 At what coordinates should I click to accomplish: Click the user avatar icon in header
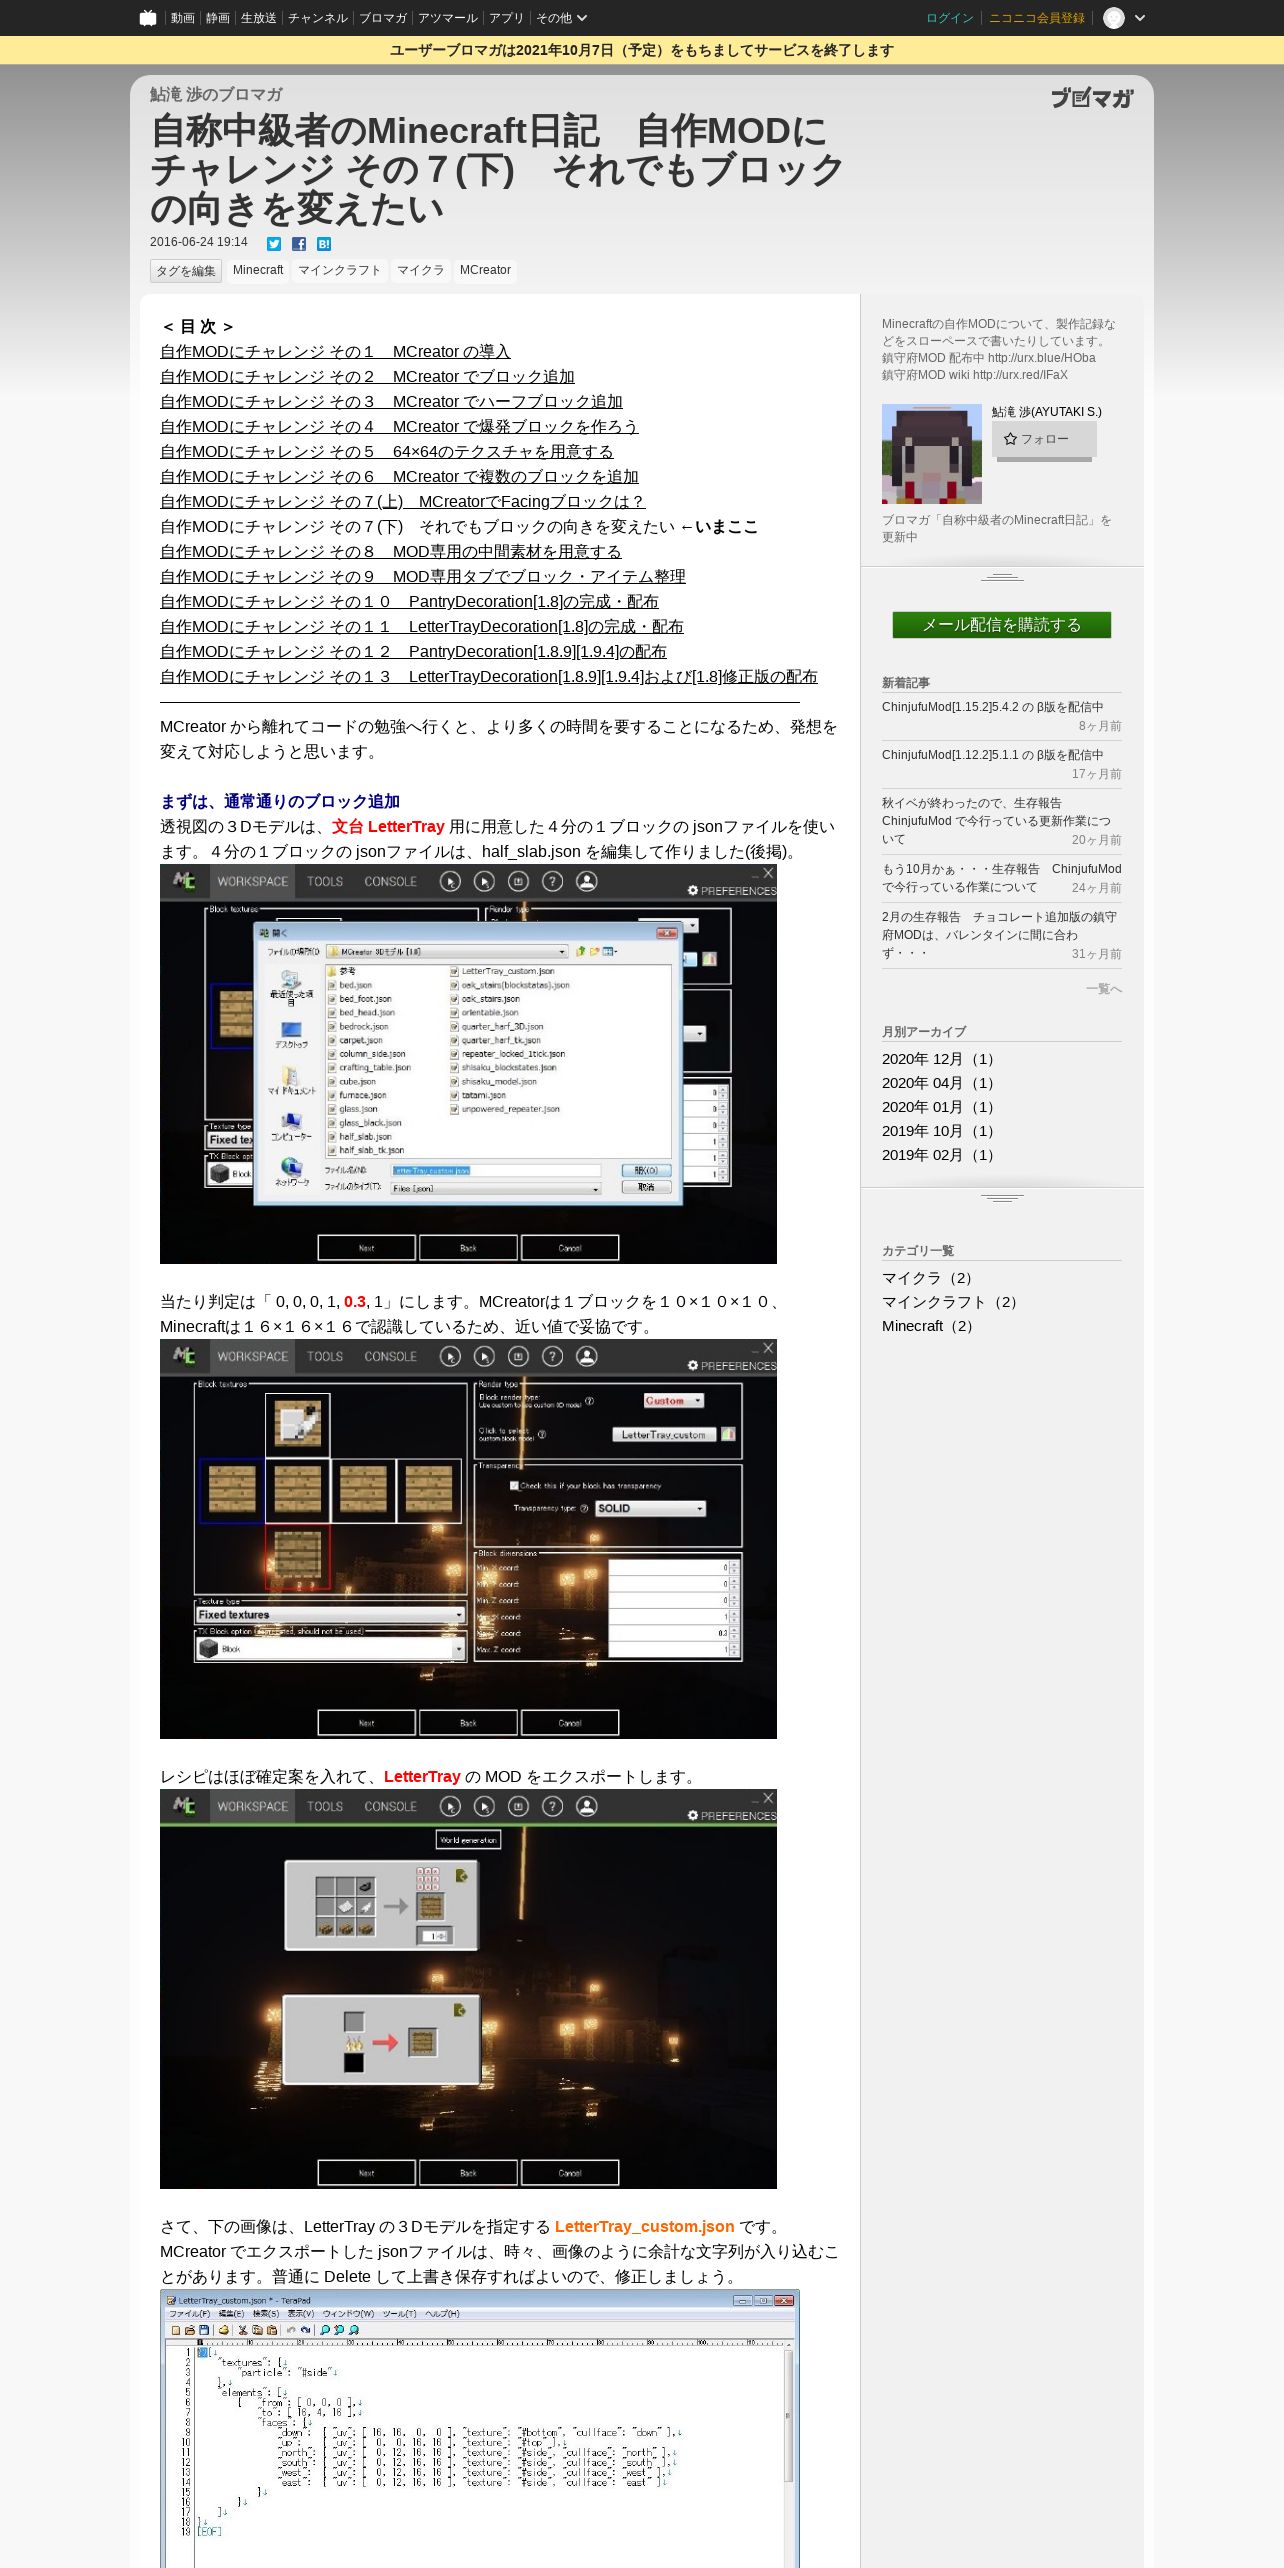(1113, 18)
